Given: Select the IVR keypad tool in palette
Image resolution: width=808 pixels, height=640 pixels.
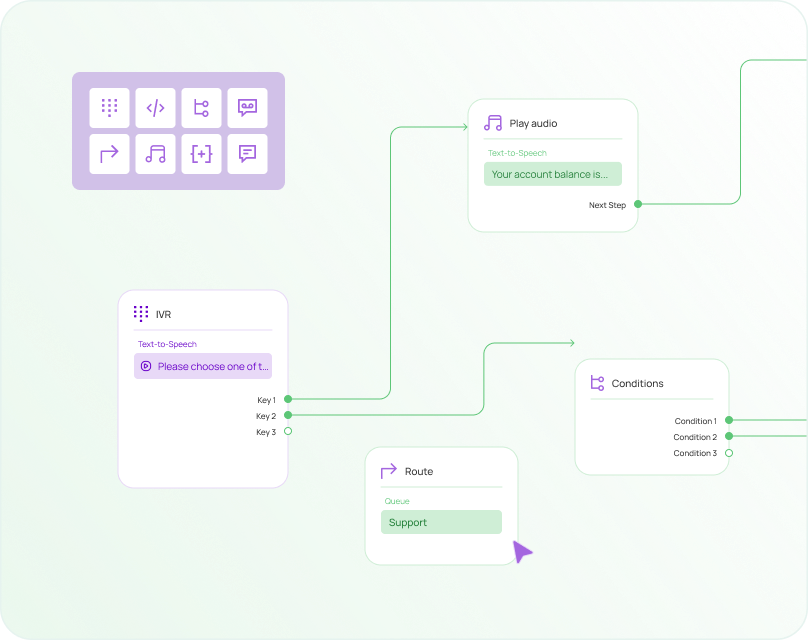Looking at the screenshot, I should [x=109, y=108].
